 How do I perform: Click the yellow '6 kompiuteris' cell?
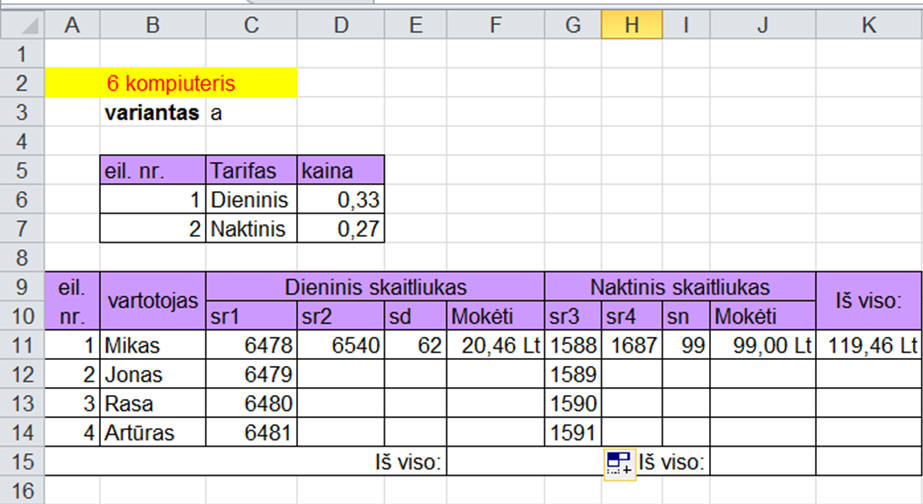[x=171, y=83]
